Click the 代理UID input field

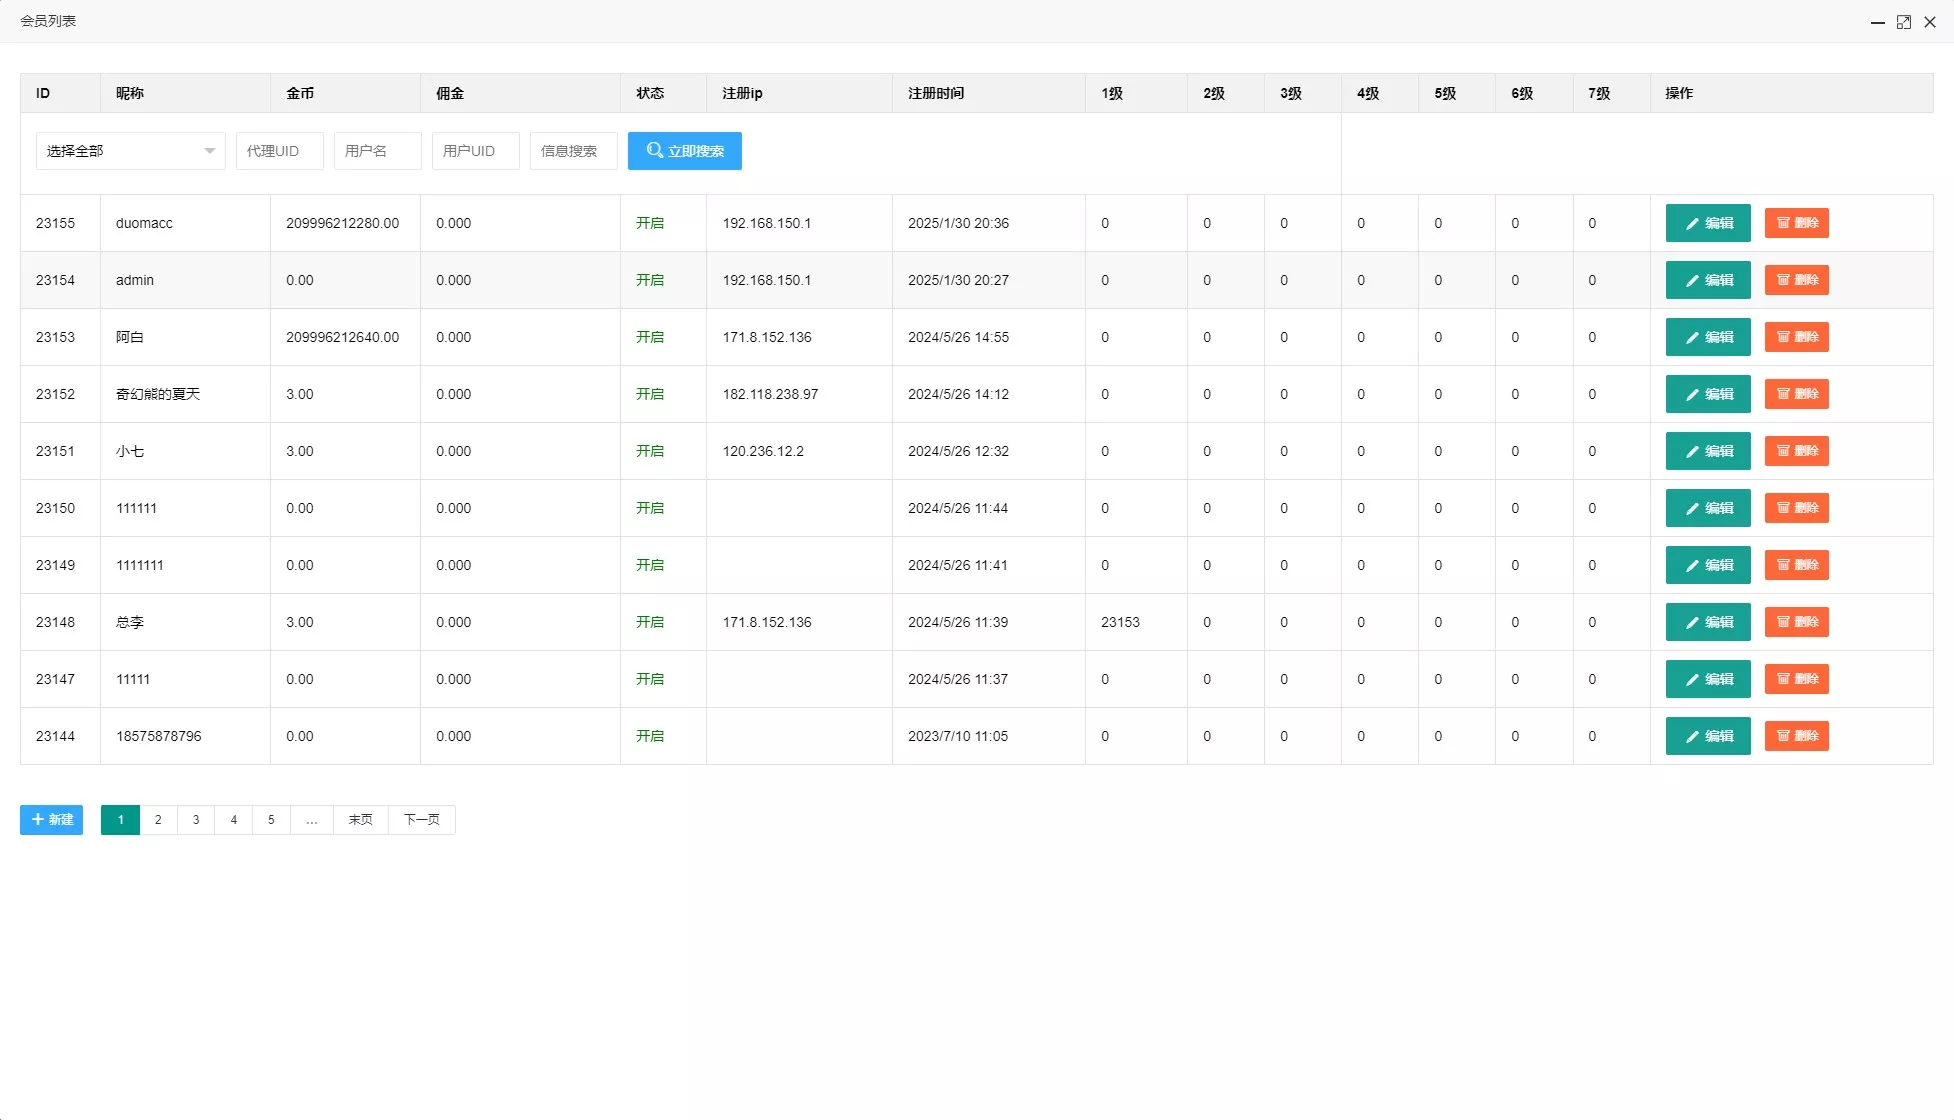click(279, 151)
